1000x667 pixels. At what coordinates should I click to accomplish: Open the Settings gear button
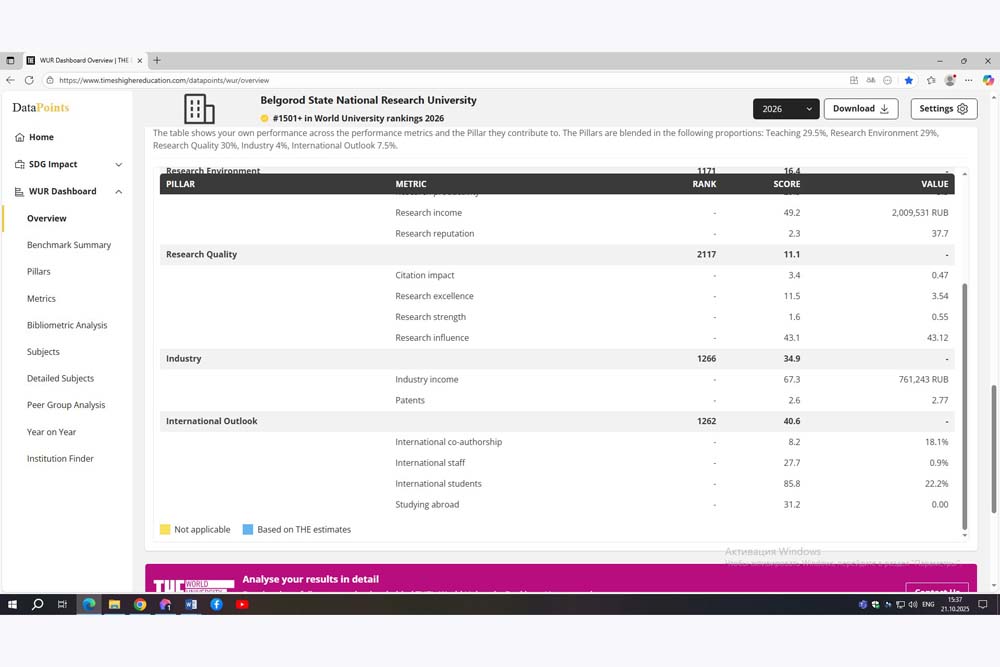[x=943, y=109]
